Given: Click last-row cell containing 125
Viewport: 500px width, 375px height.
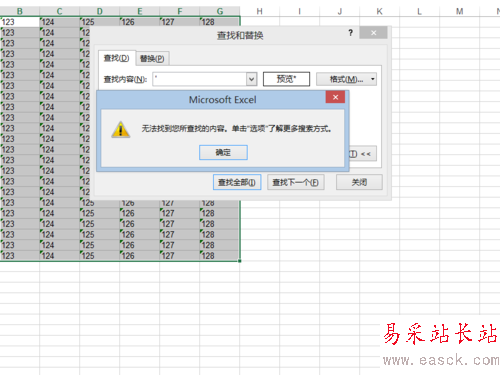Looking at the screenshot, I should coord(99,256).
